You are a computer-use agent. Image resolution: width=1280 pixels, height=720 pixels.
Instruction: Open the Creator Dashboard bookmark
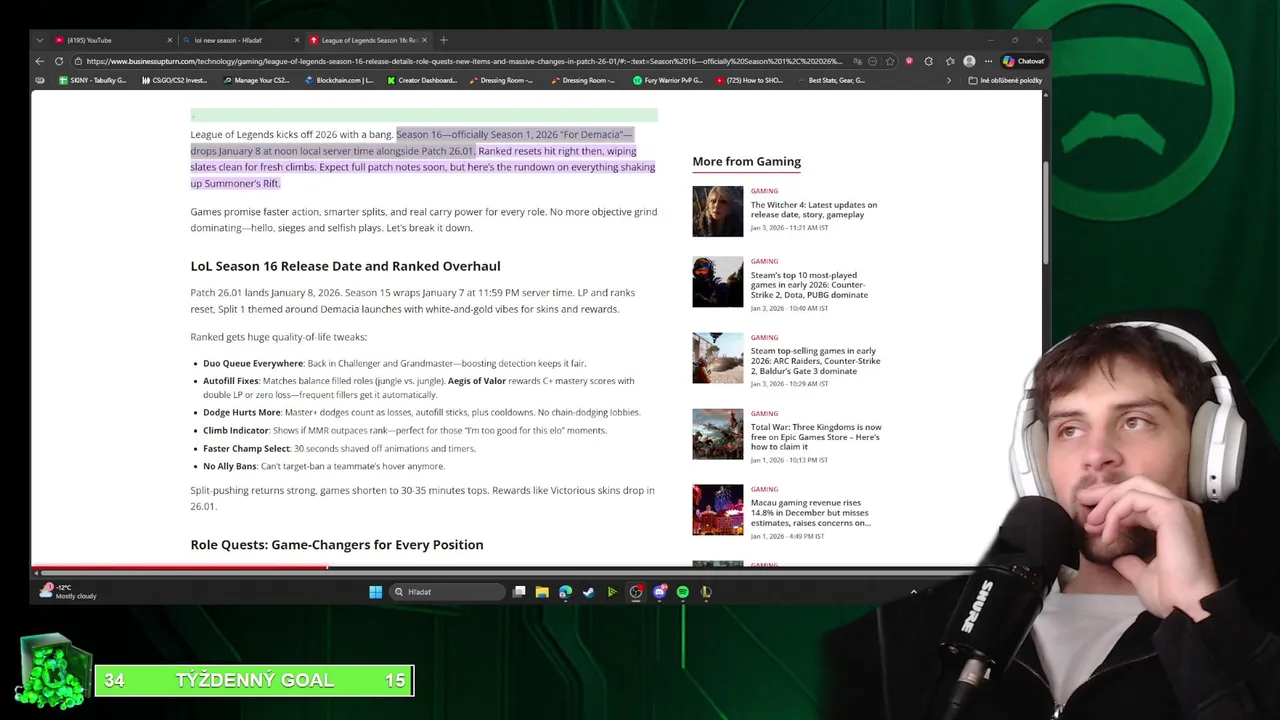click(421, 80)
